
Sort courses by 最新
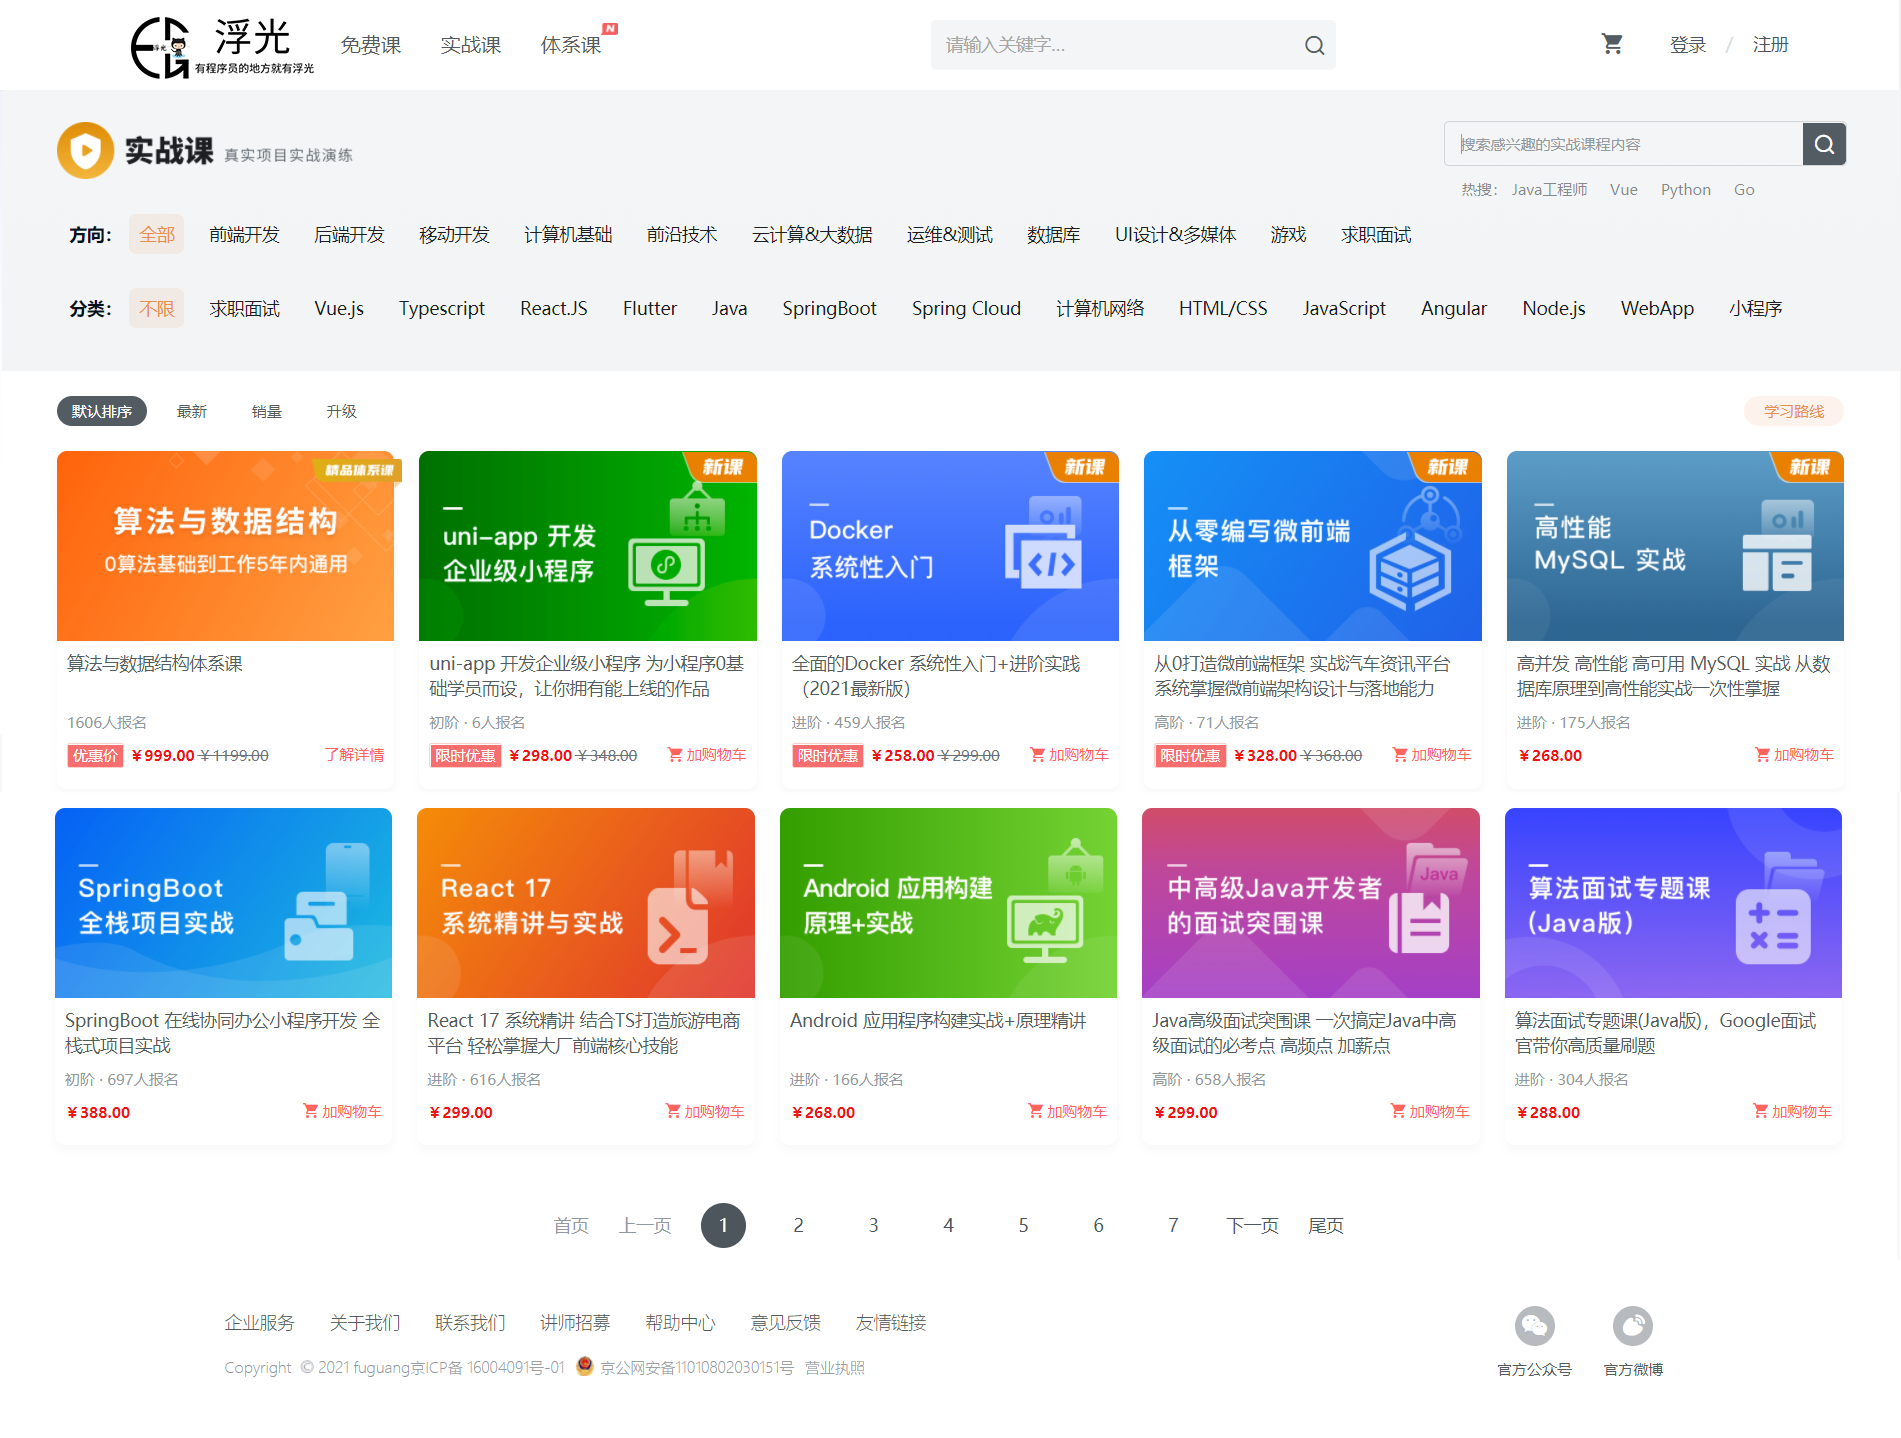(192, 411)
